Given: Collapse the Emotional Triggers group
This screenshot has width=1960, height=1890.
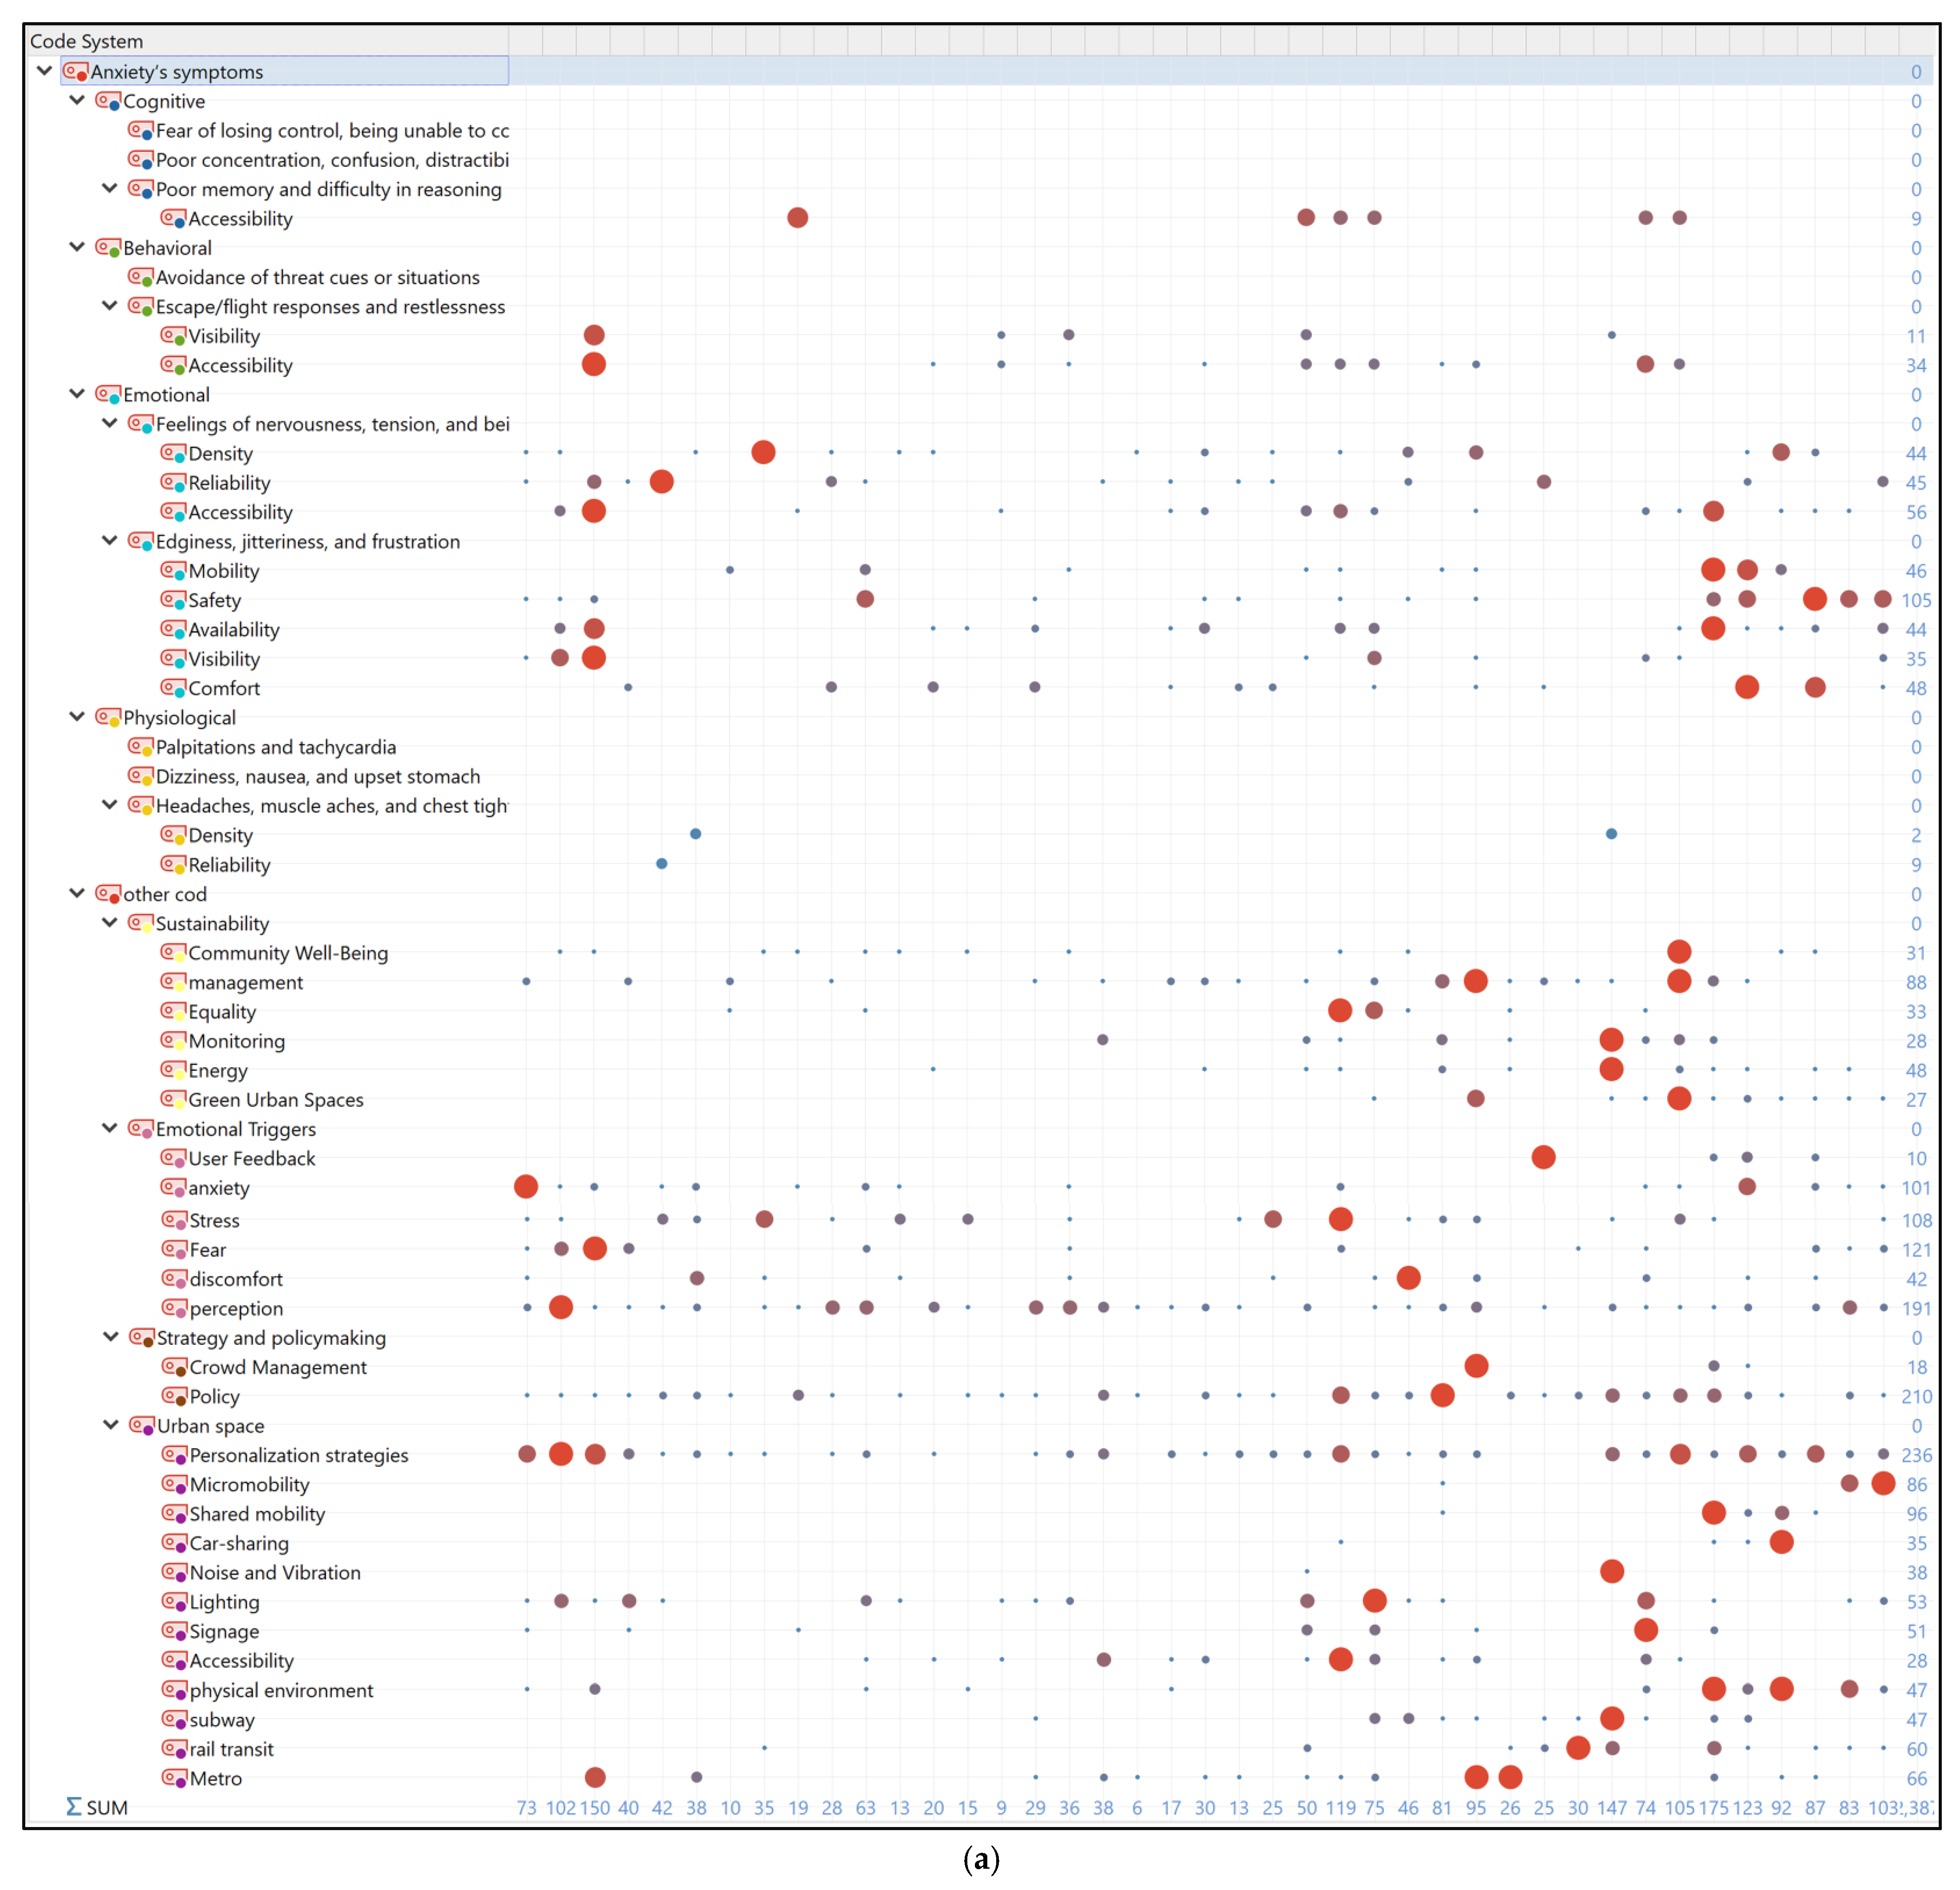Looking at the screenshot, I should tap(110, 1128).
